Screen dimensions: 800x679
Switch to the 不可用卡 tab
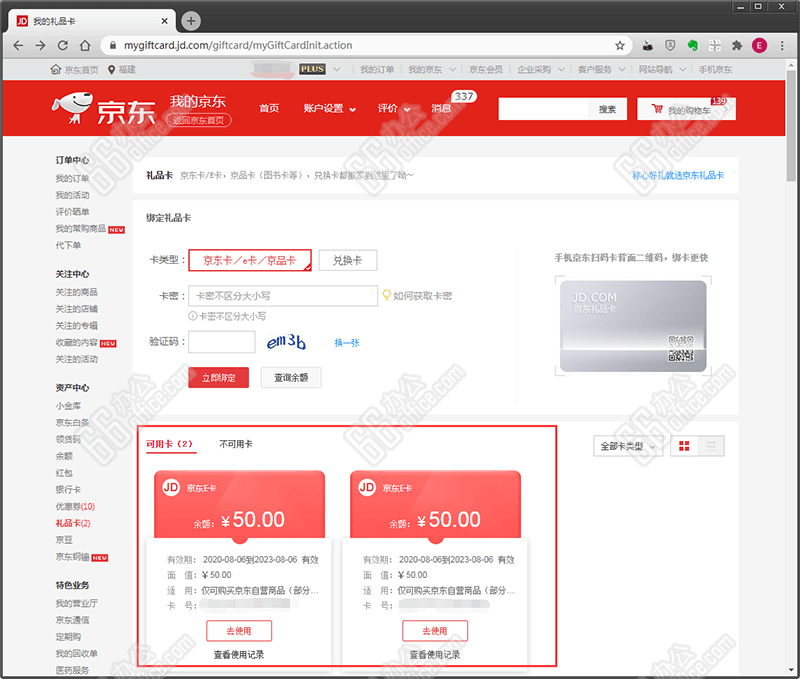[236, 444]
